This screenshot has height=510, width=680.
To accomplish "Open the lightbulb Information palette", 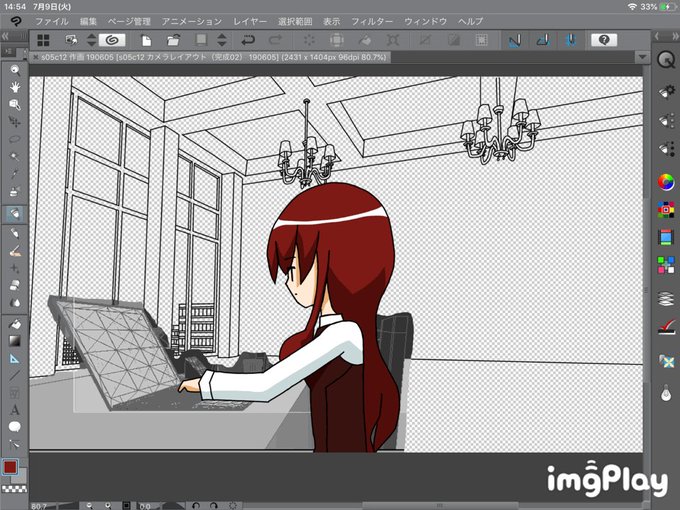I will tap(666, 393).
